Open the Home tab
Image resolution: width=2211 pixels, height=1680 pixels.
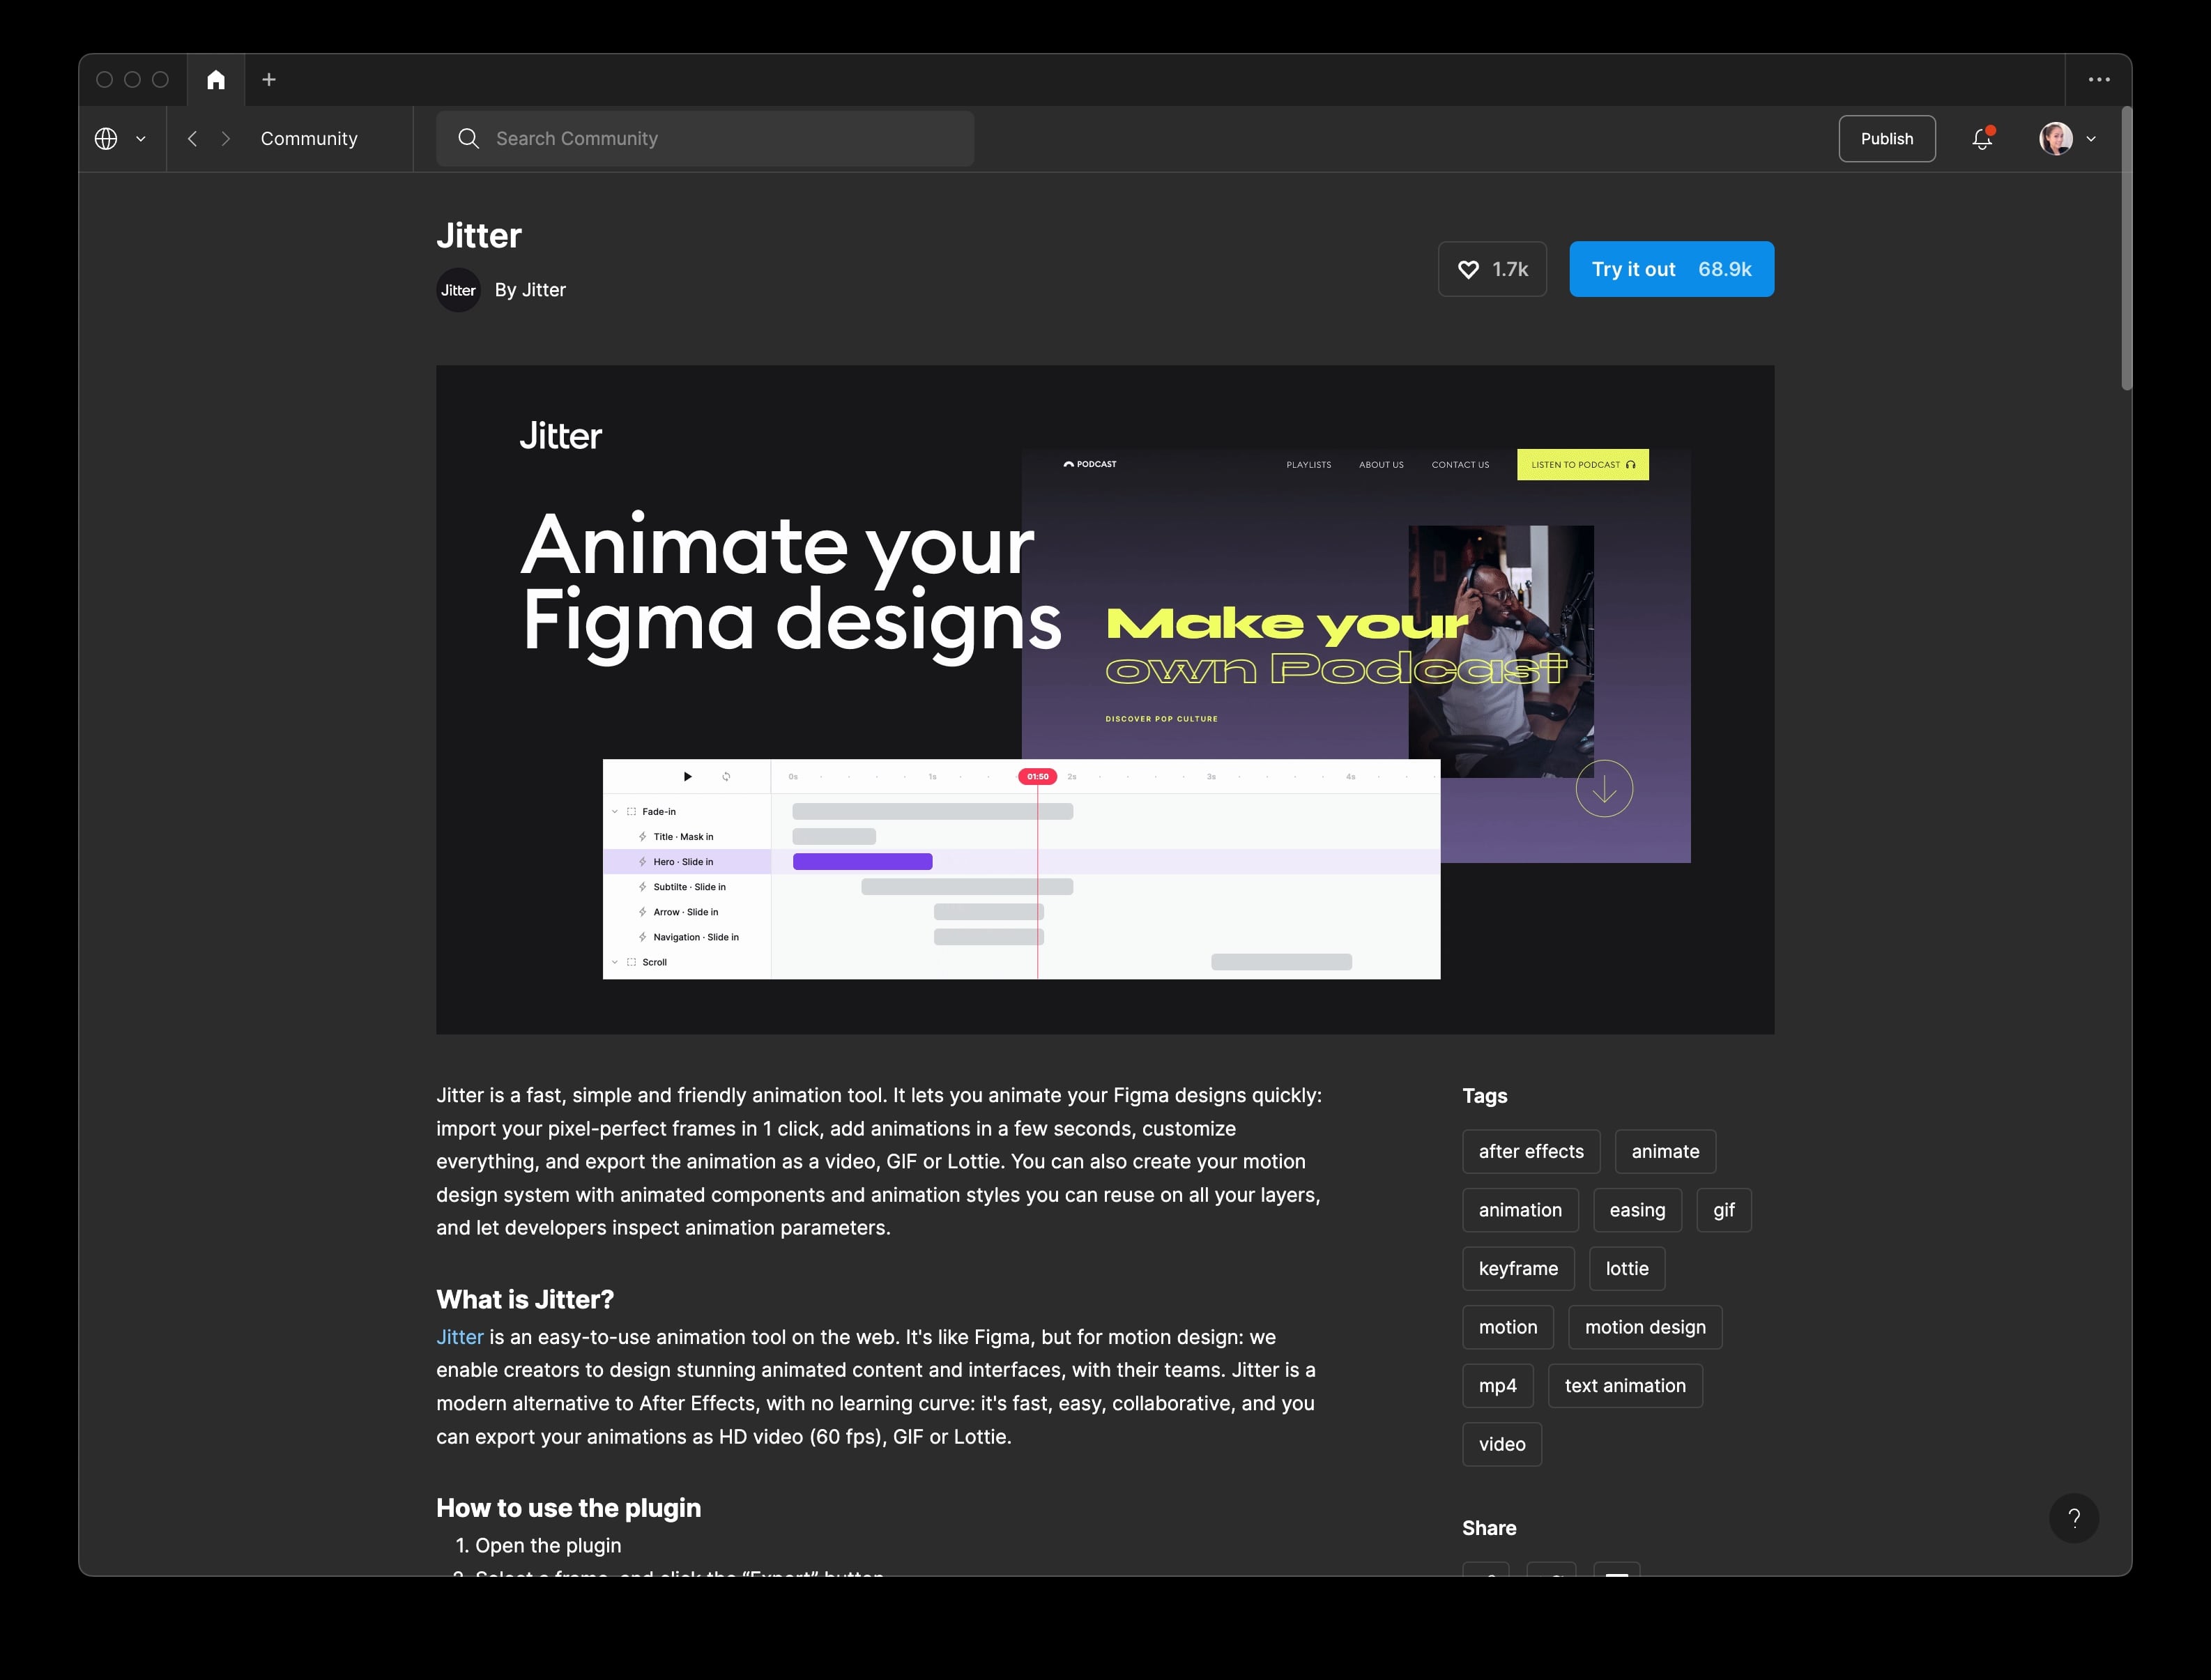pos(216,80)
